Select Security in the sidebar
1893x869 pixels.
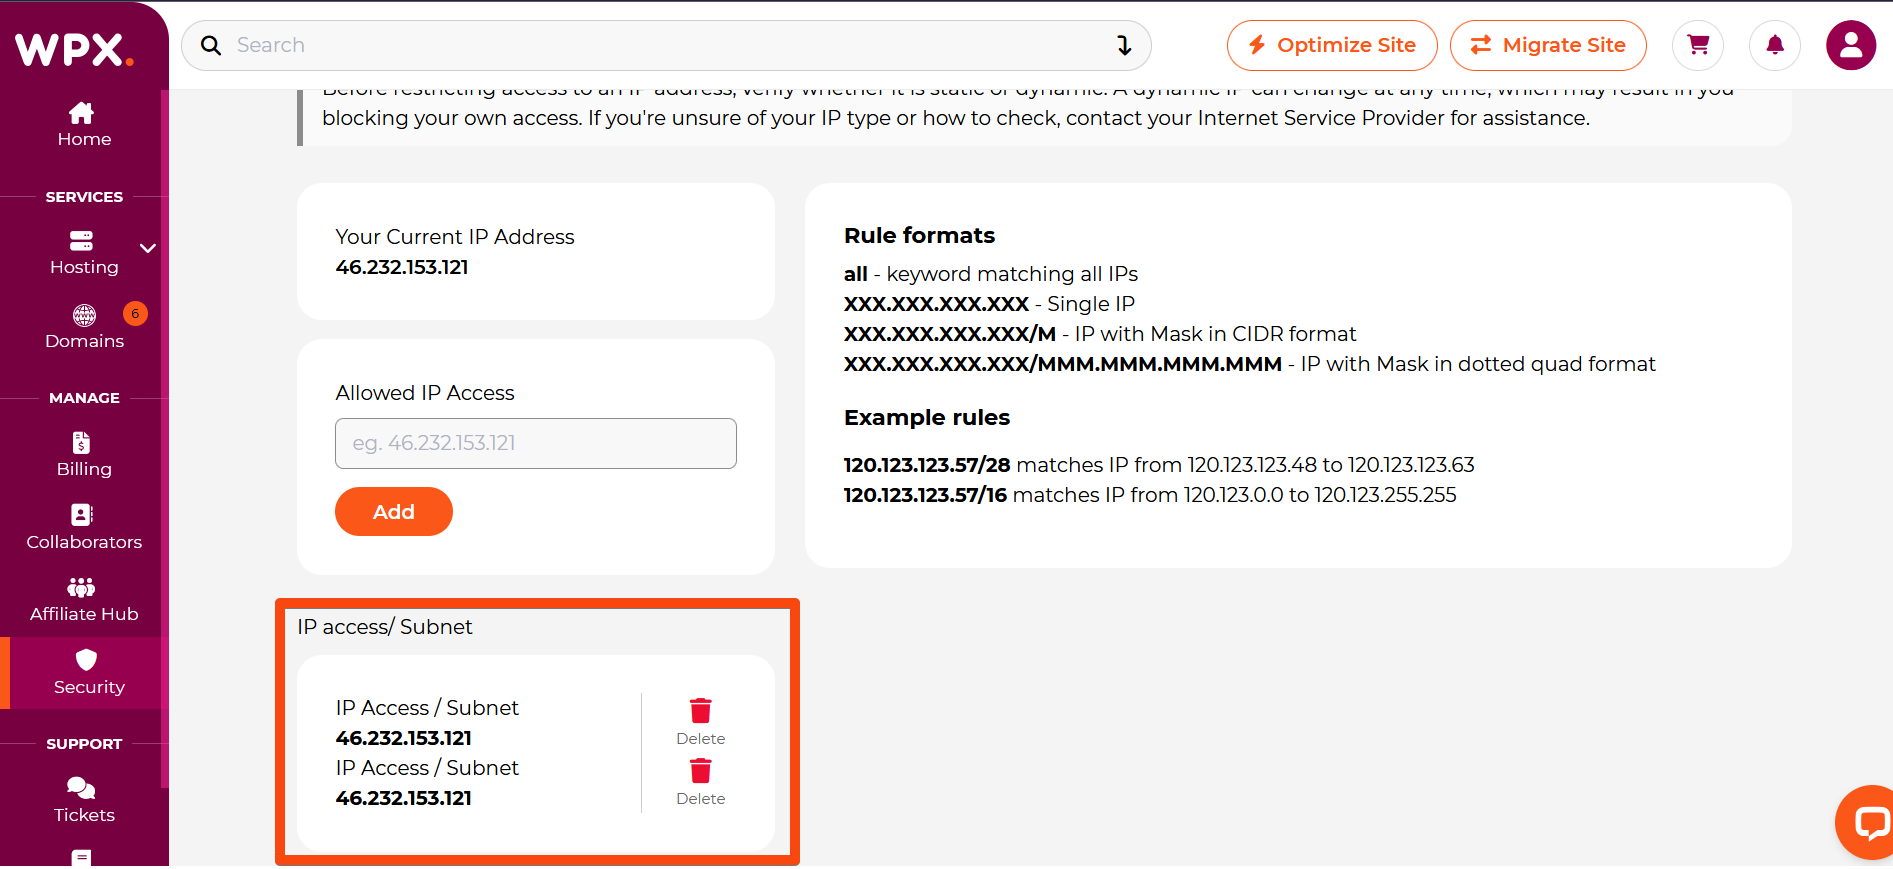click(88, 672)
